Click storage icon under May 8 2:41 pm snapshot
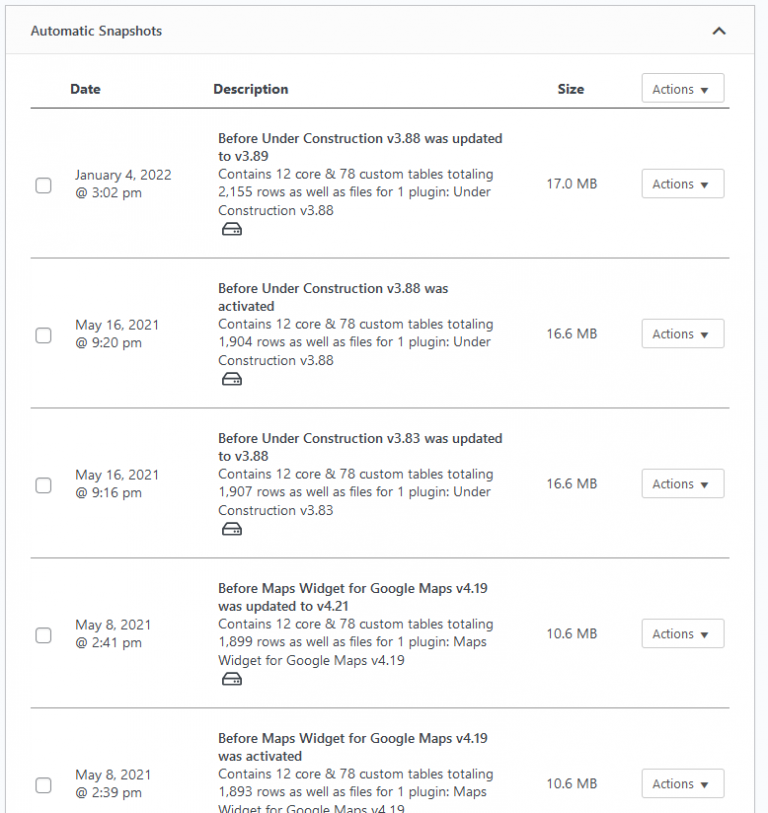Viewport: 768px width, 813px height. [232, 679]
